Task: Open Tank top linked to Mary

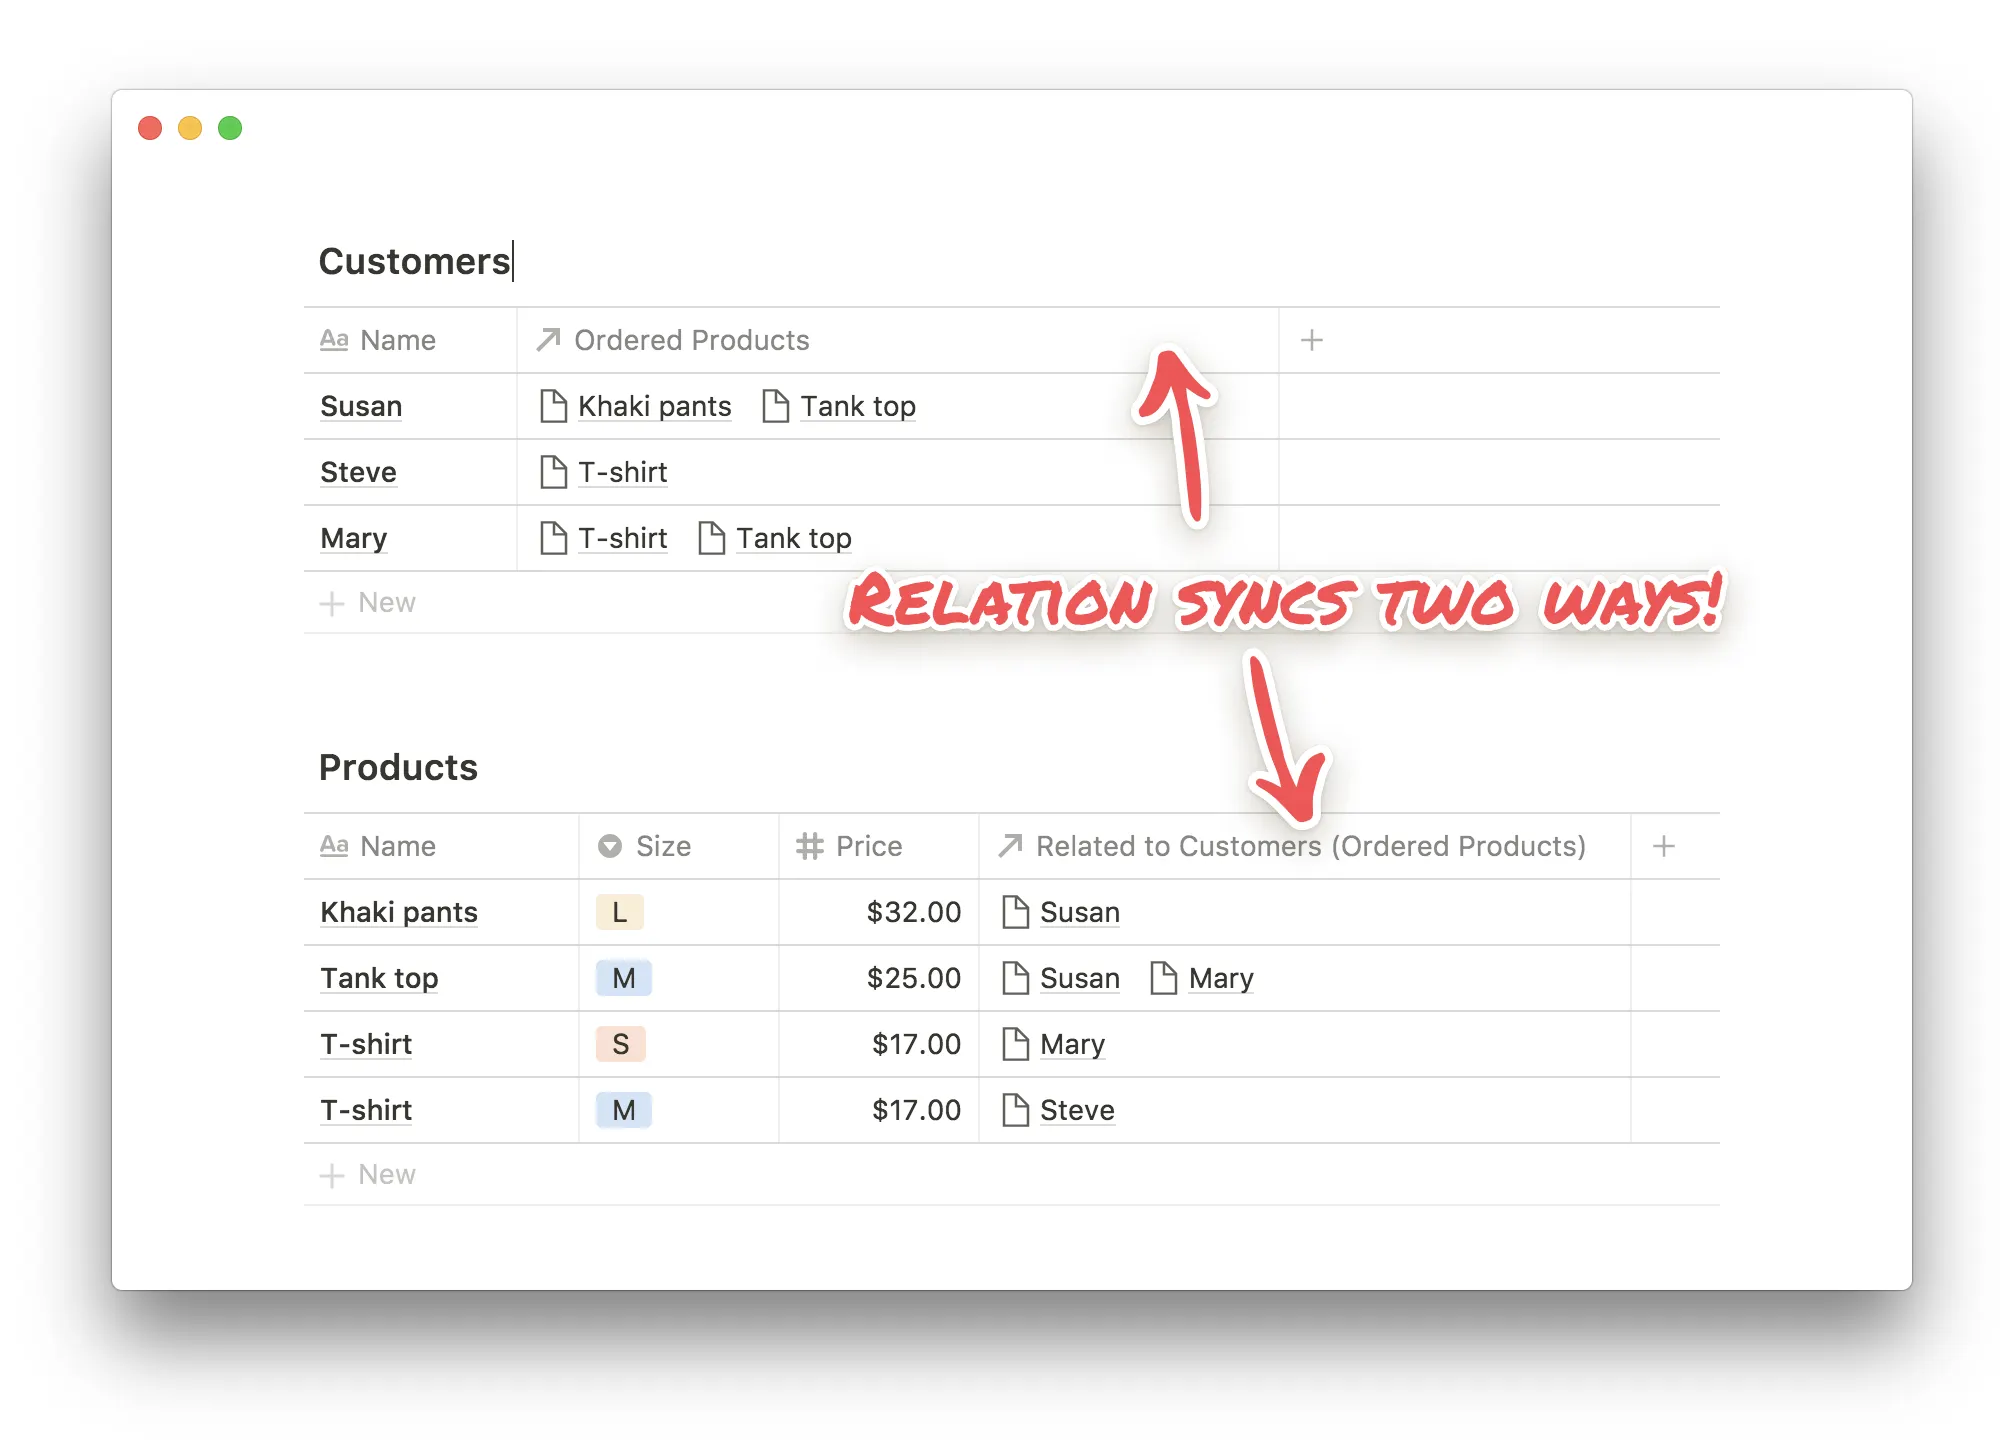Action: coord(793,539)
